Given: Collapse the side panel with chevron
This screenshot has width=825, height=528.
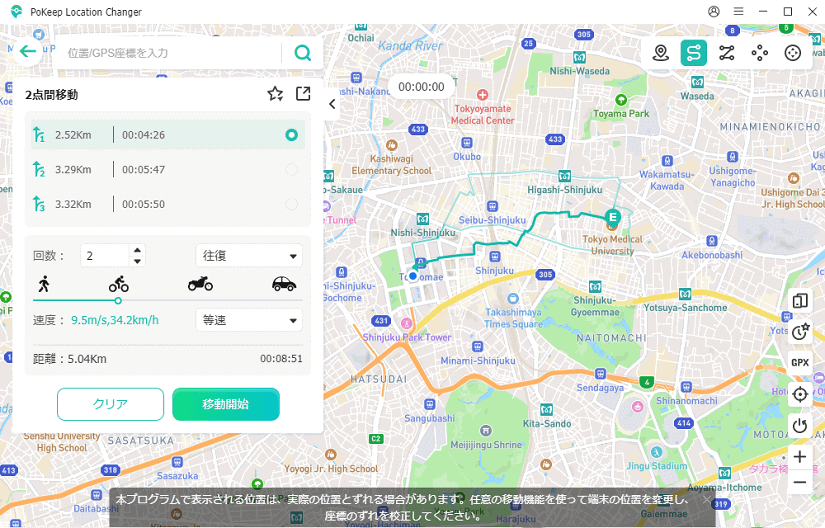Looking at the screenshot, I should point(332,104).
